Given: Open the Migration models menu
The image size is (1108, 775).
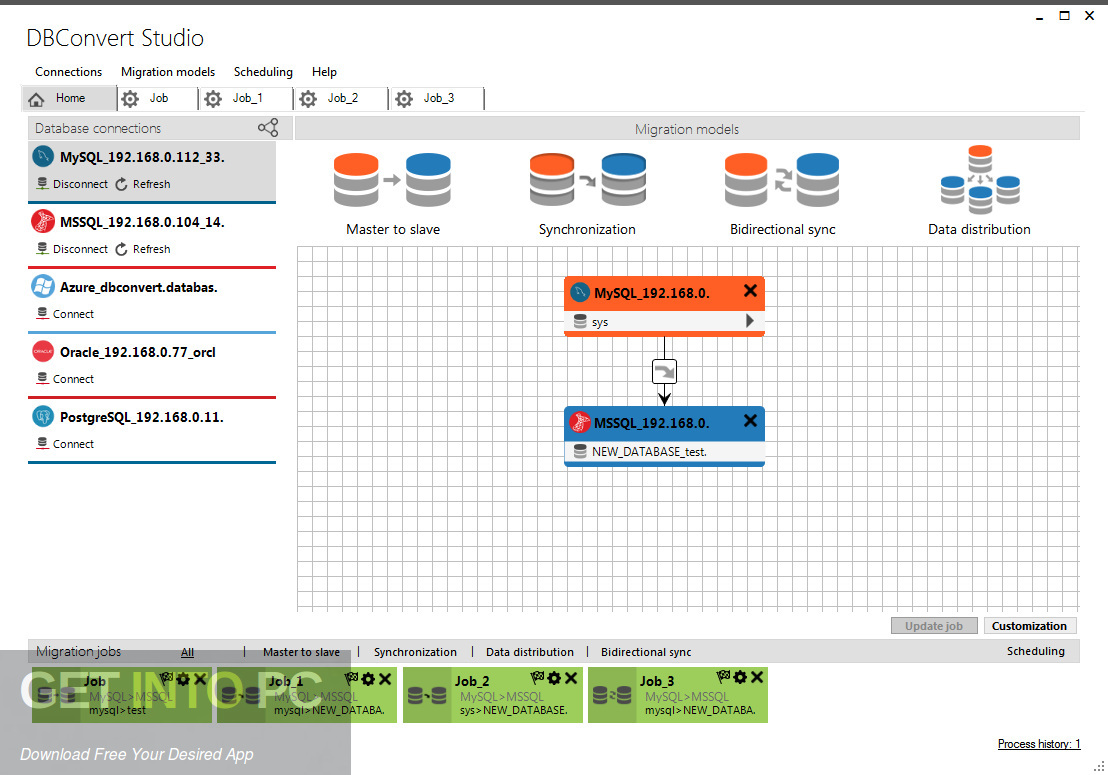Looking at the screenshot, I should coord(167,72).
